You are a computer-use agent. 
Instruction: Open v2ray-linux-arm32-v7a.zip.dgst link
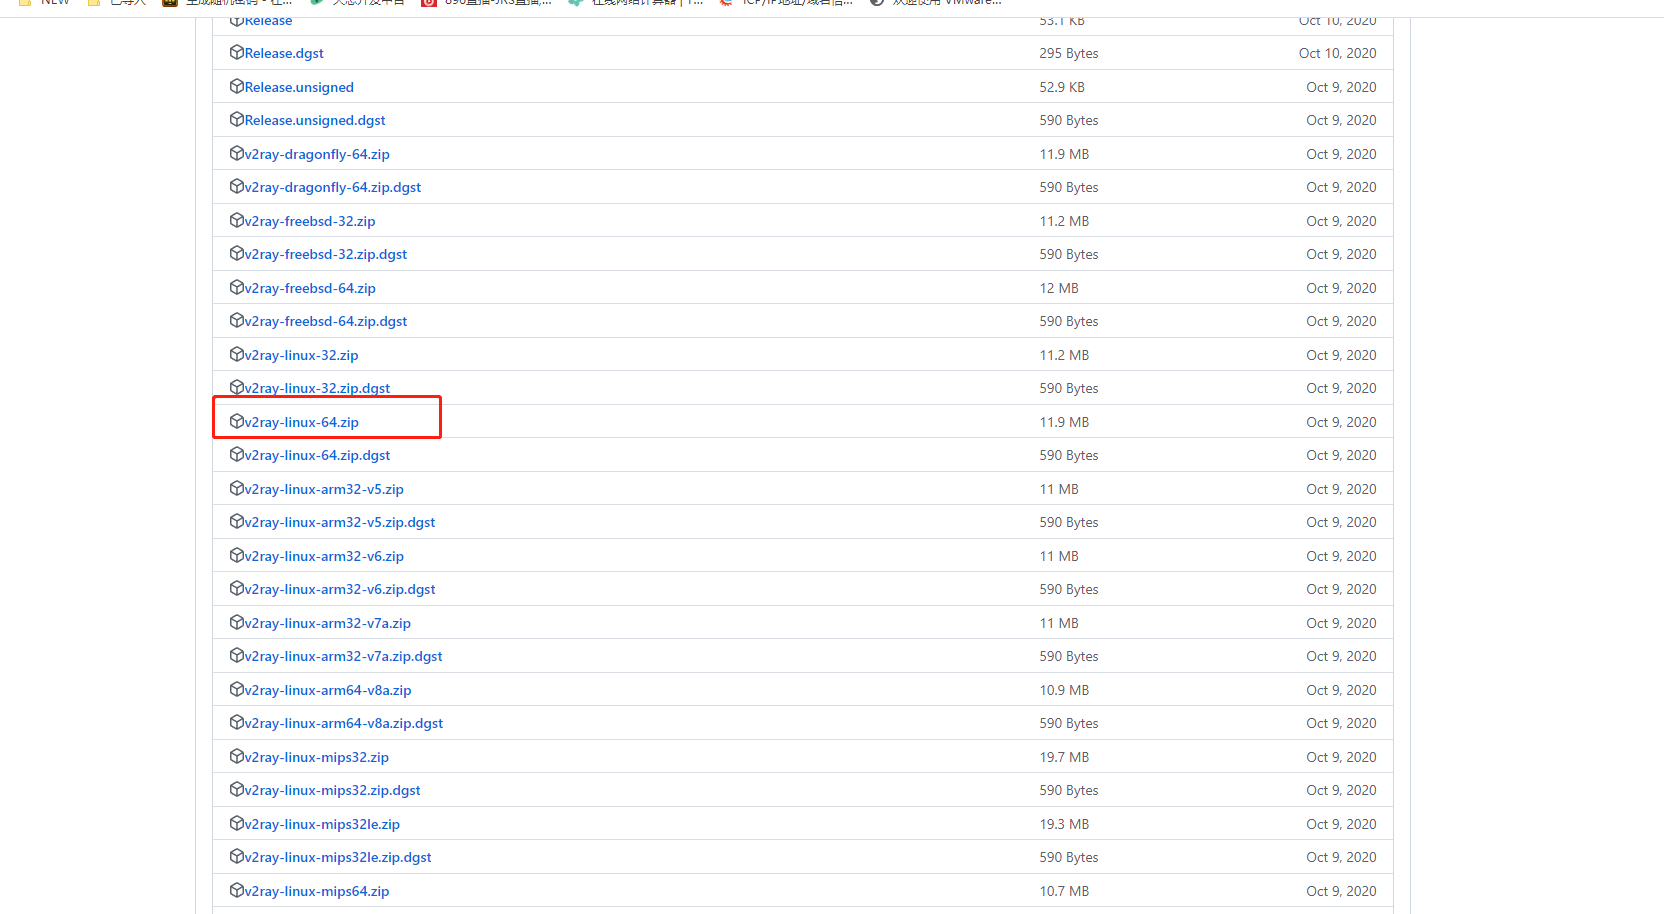tap(344, 656)
